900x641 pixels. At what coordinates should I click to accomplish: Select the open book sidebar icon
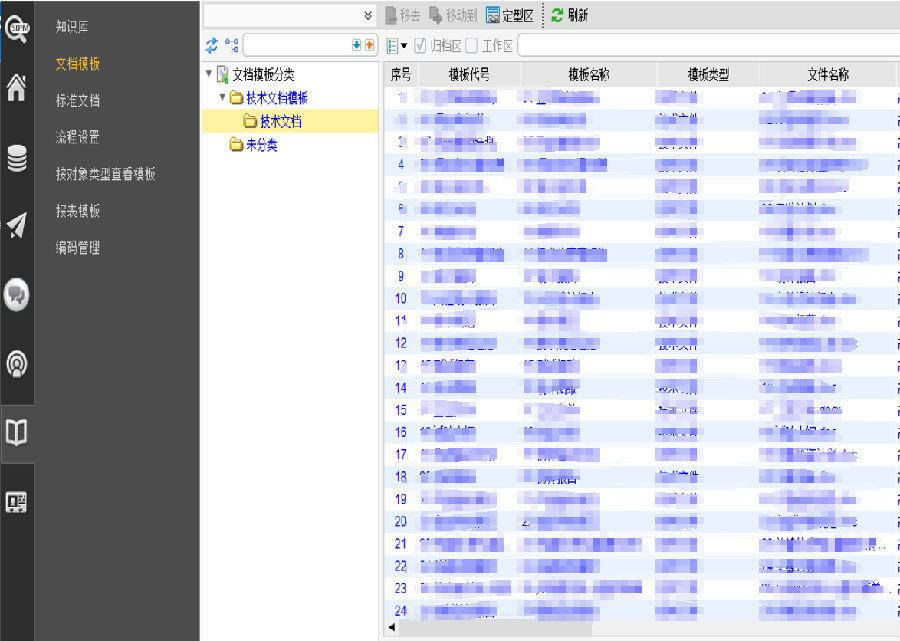point(17,432)
